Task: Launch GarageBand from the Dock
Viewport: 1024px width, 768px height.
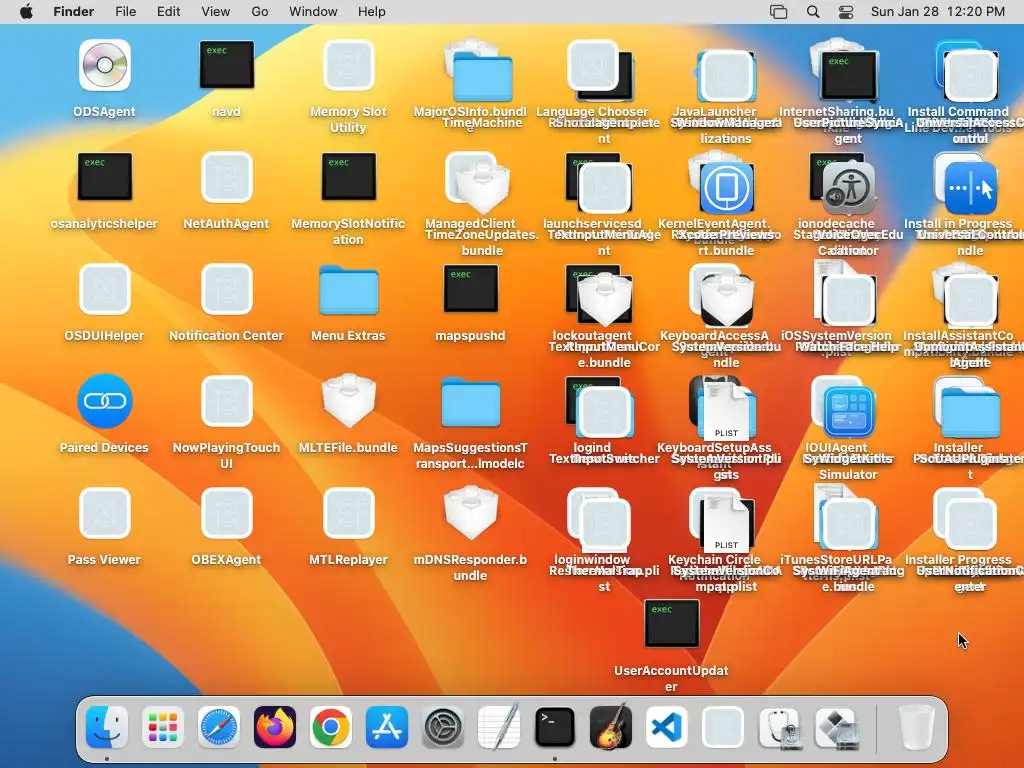Action: [x=611, y=727]
